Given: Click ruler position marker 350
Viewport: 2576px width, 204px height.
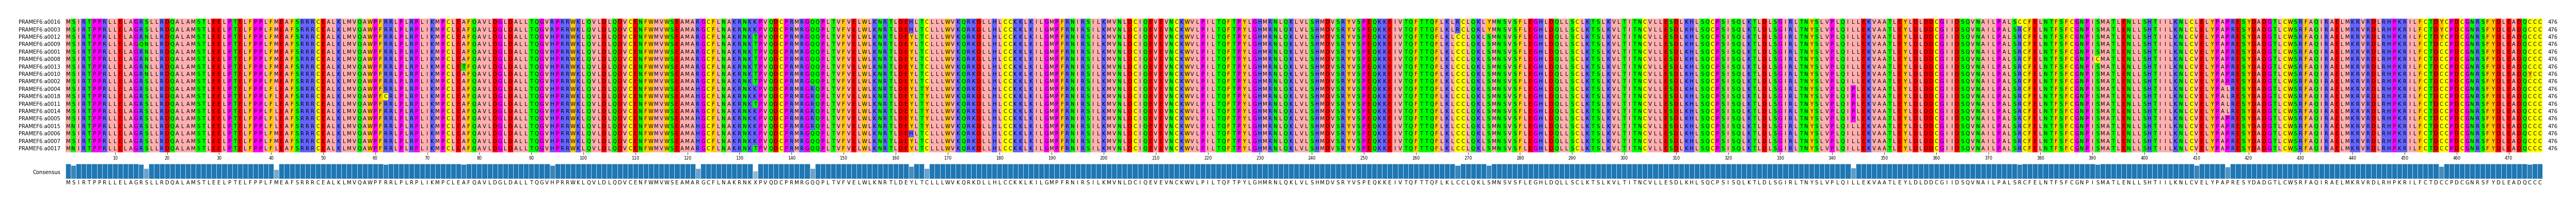Looking at the screenshot, I should [x=1884, y=158].
